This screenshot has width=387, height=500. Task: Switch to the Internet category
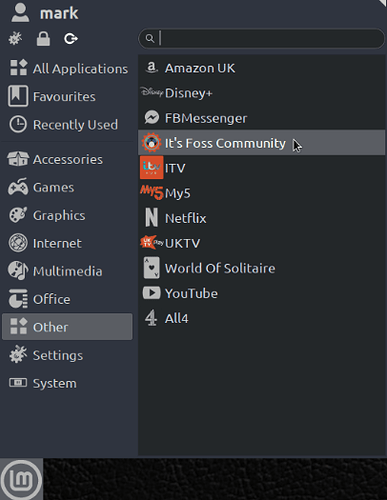(67, 243)
